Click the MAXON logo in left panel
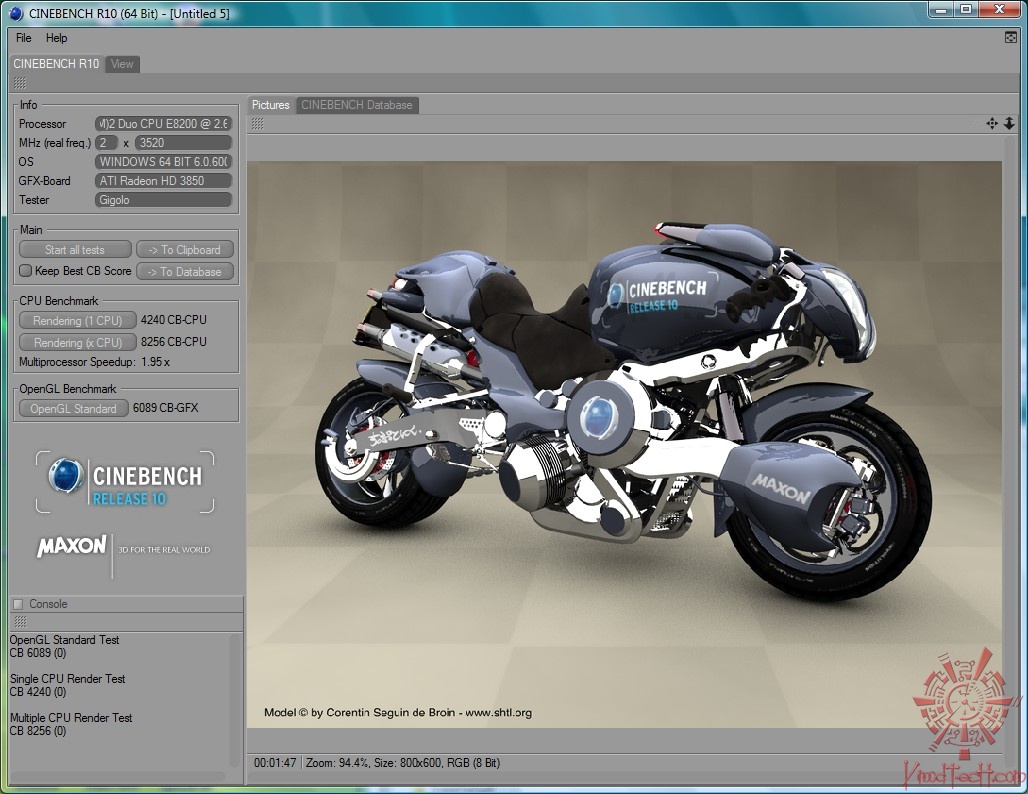 click(71, 546)
